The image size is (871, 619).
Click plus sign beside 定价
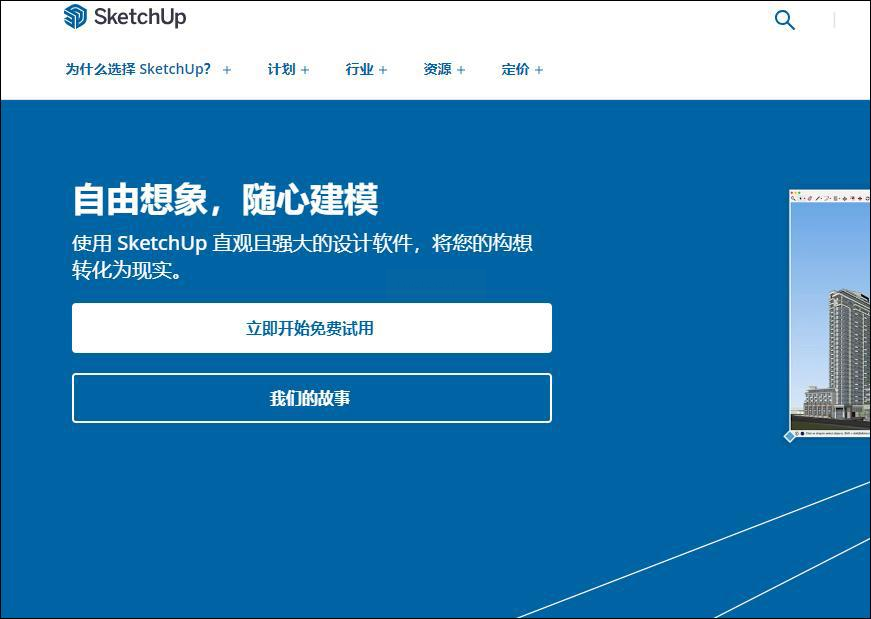pos(538,70)
